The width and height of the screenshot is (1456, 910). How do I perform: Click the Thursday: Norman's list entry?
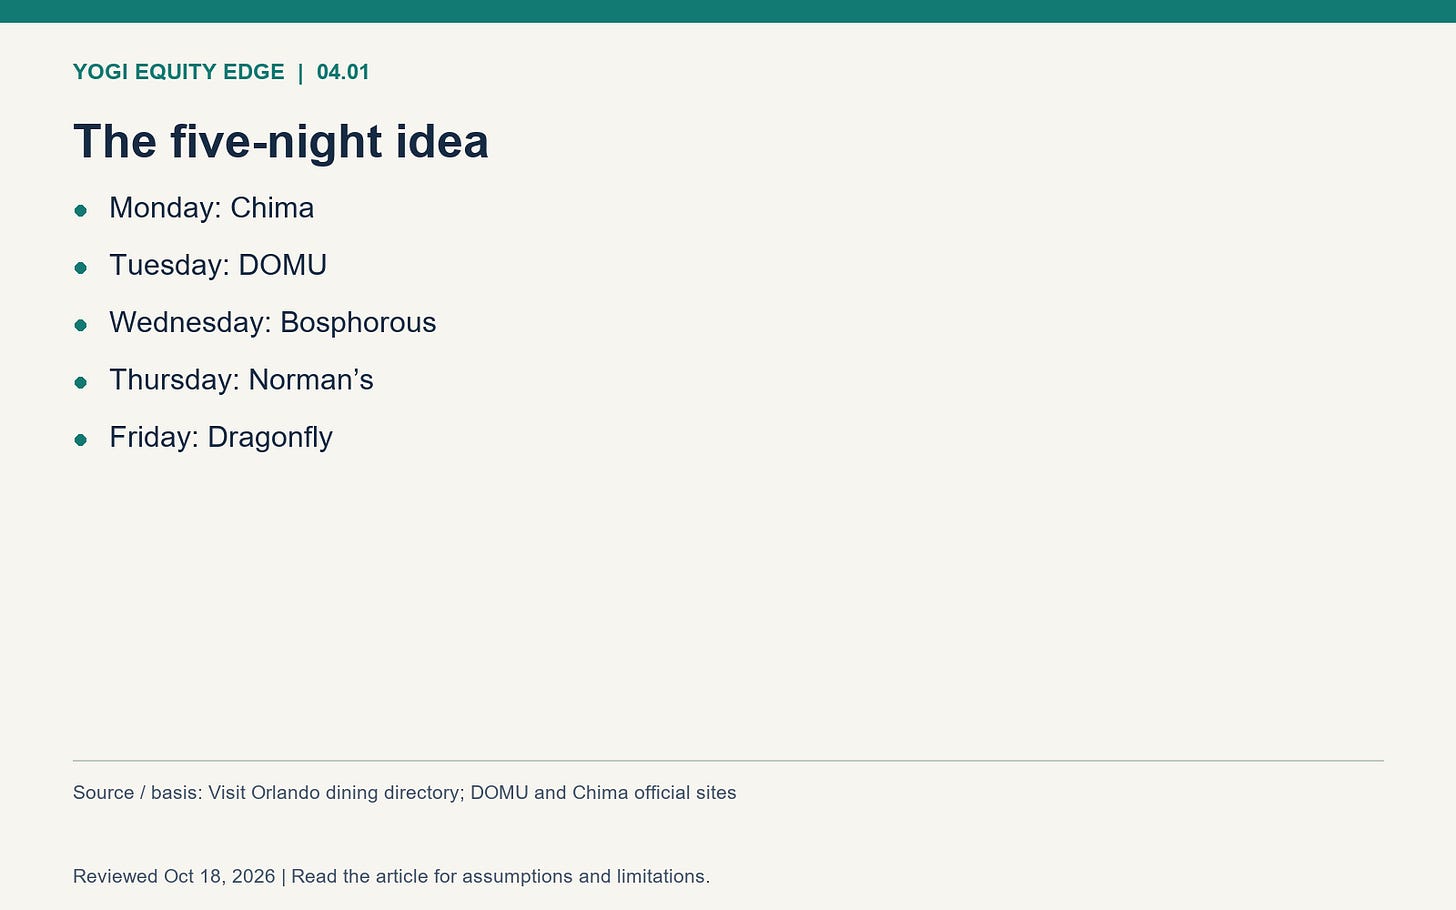(x=241, y=380)
